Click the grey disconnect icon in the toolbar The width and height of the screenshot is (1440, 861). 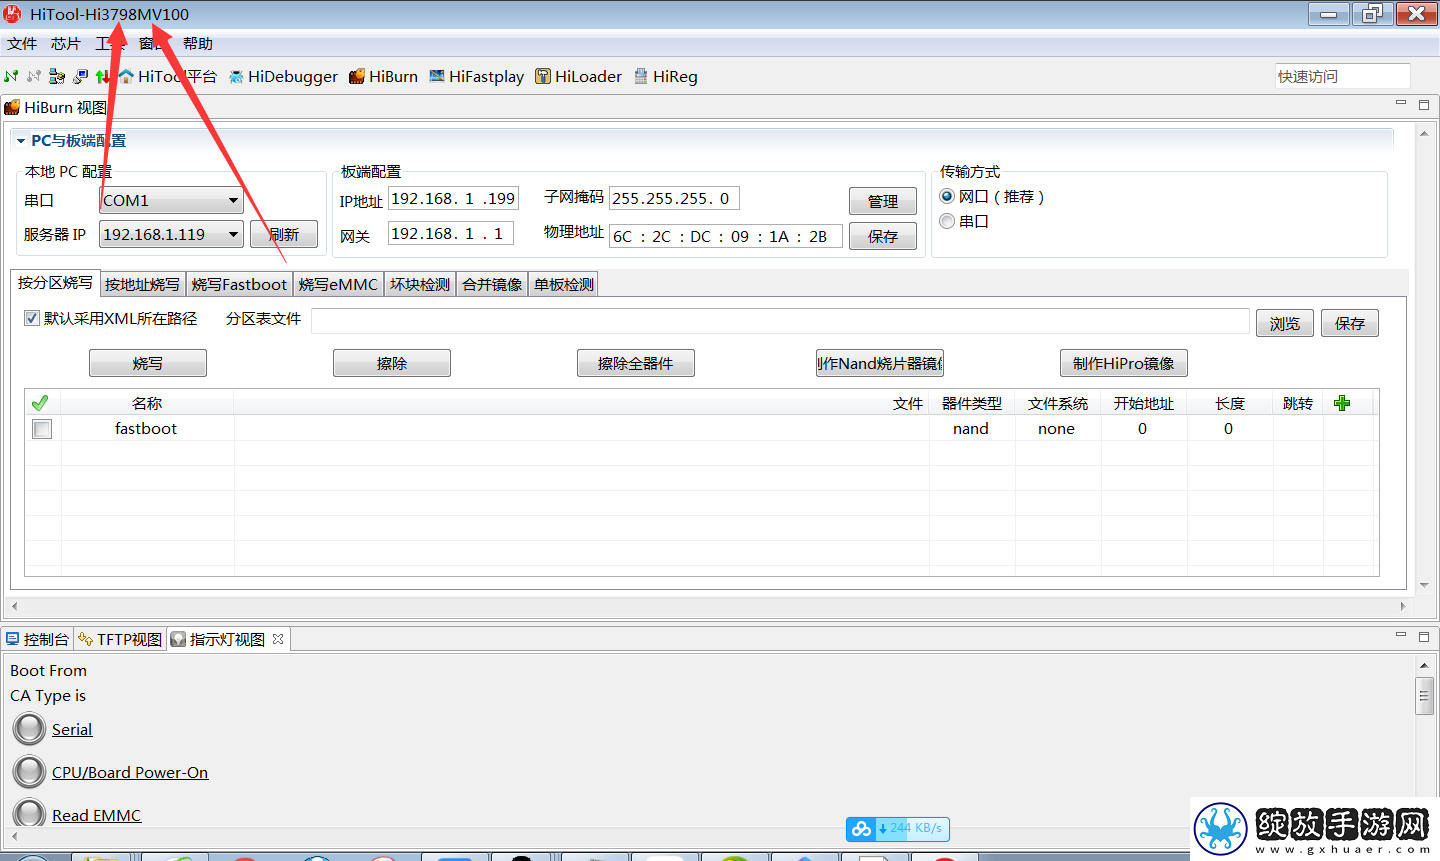pos(34,76)
